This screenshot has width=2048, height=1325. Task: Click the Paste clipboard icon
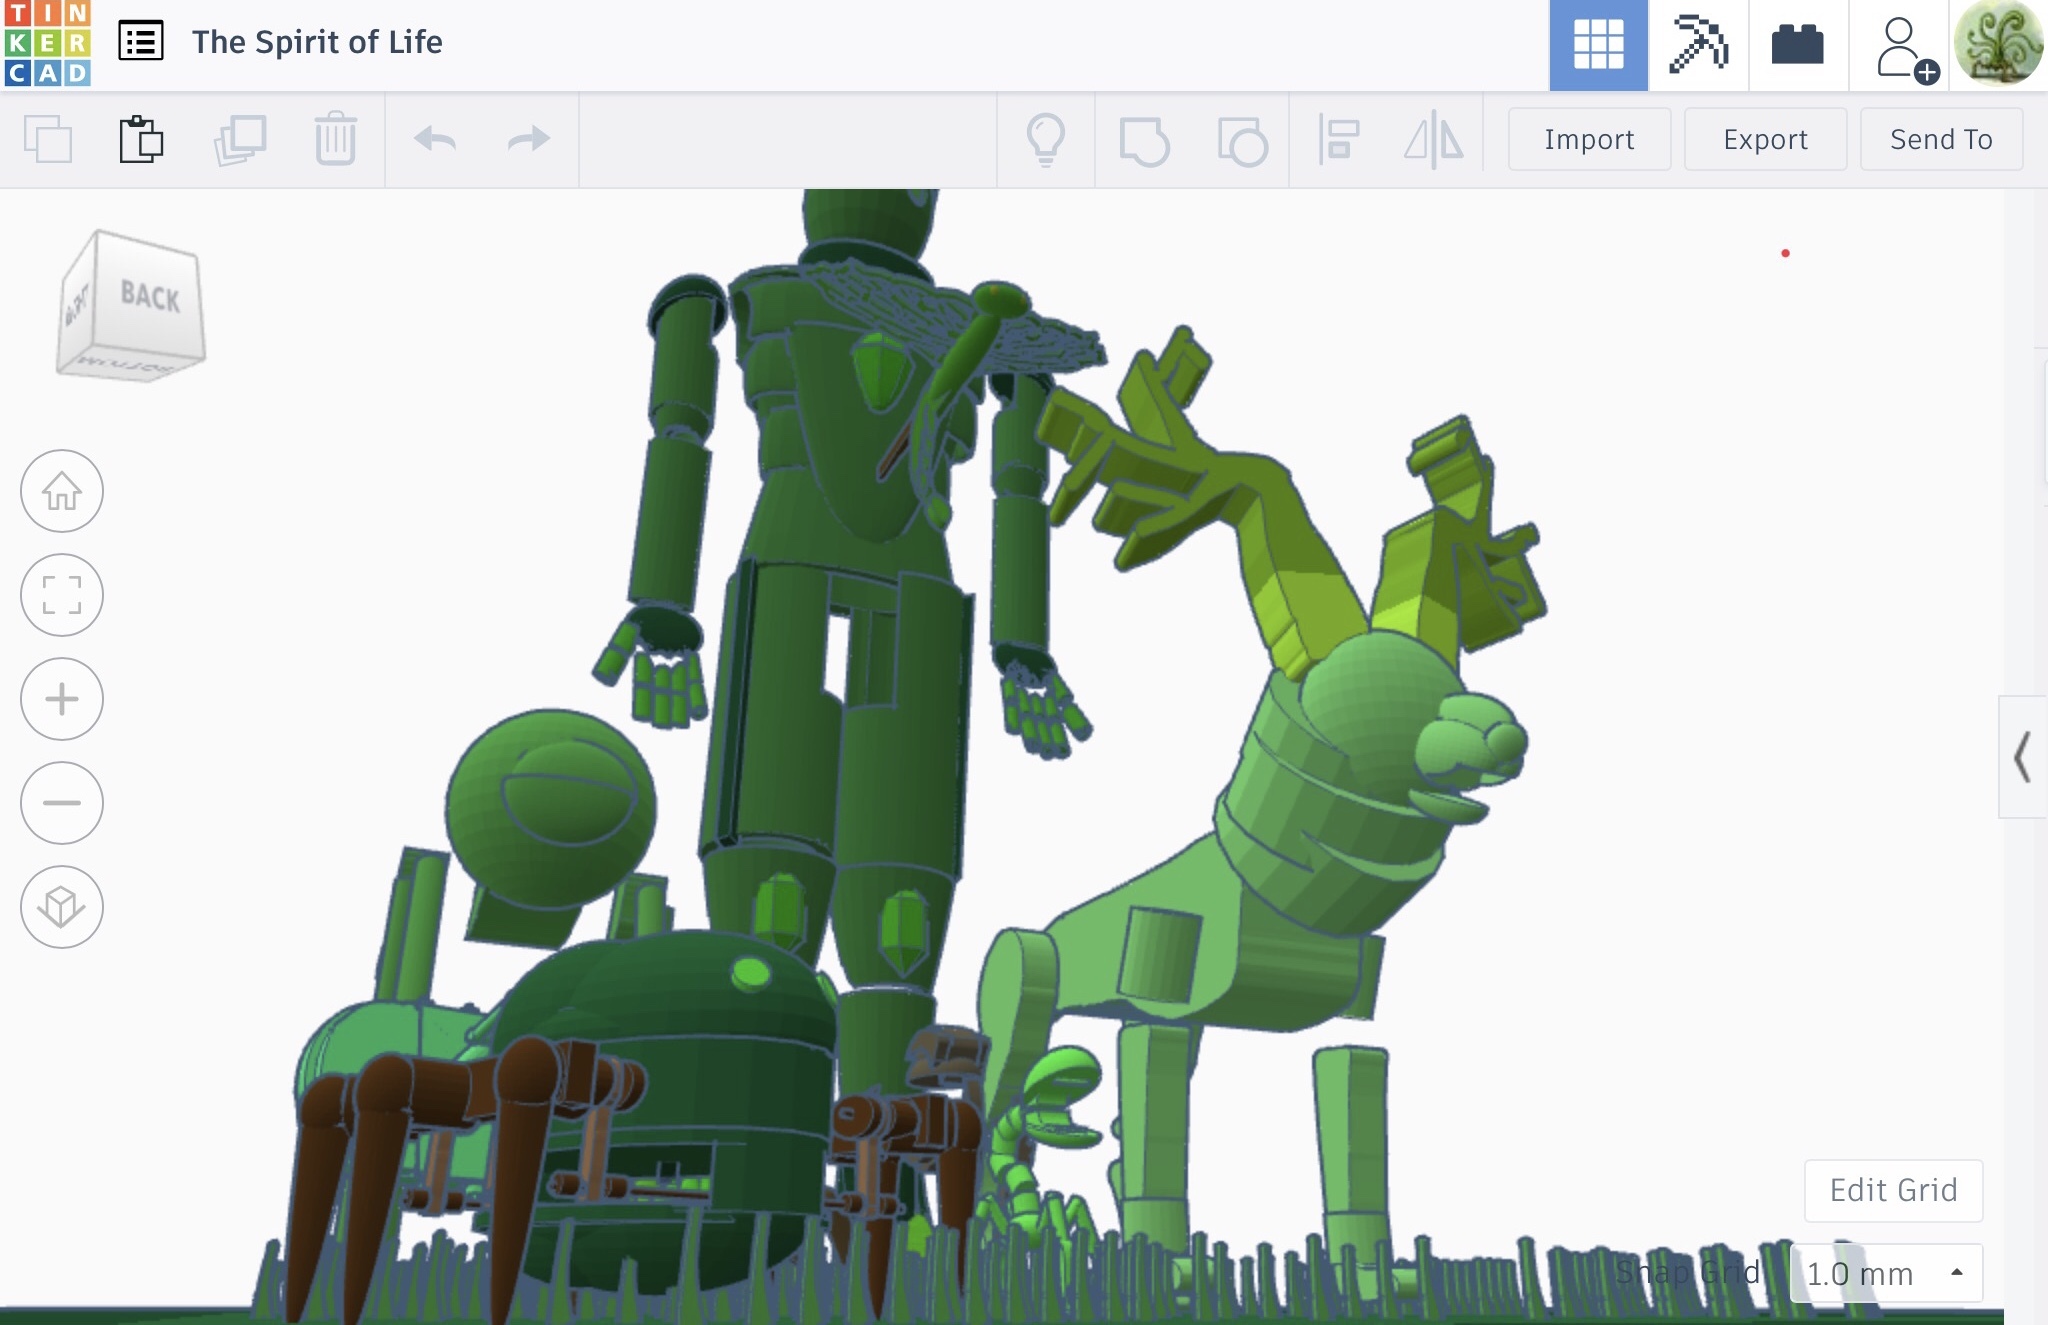pyautogui.click(x=141, y=139)
